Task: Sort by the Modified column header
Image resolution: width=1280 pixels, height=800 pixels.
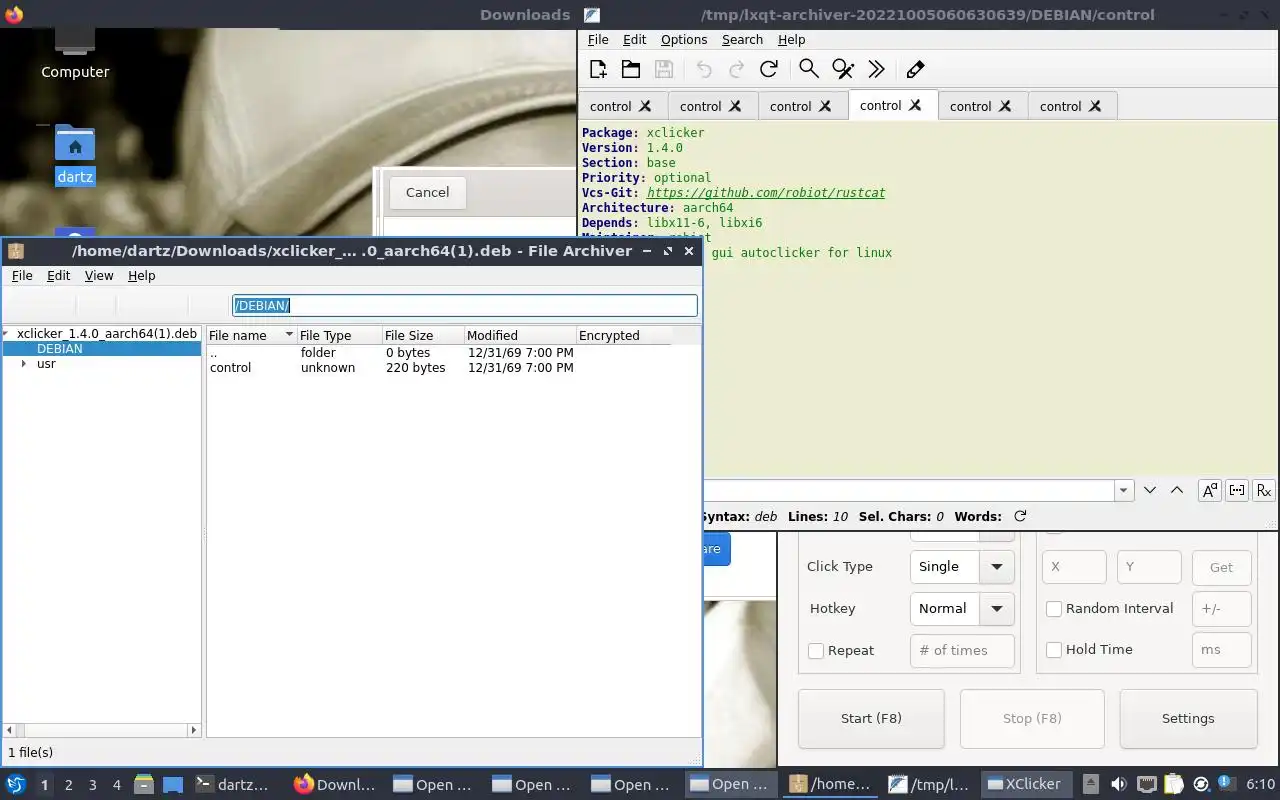Action: point(520,335)
